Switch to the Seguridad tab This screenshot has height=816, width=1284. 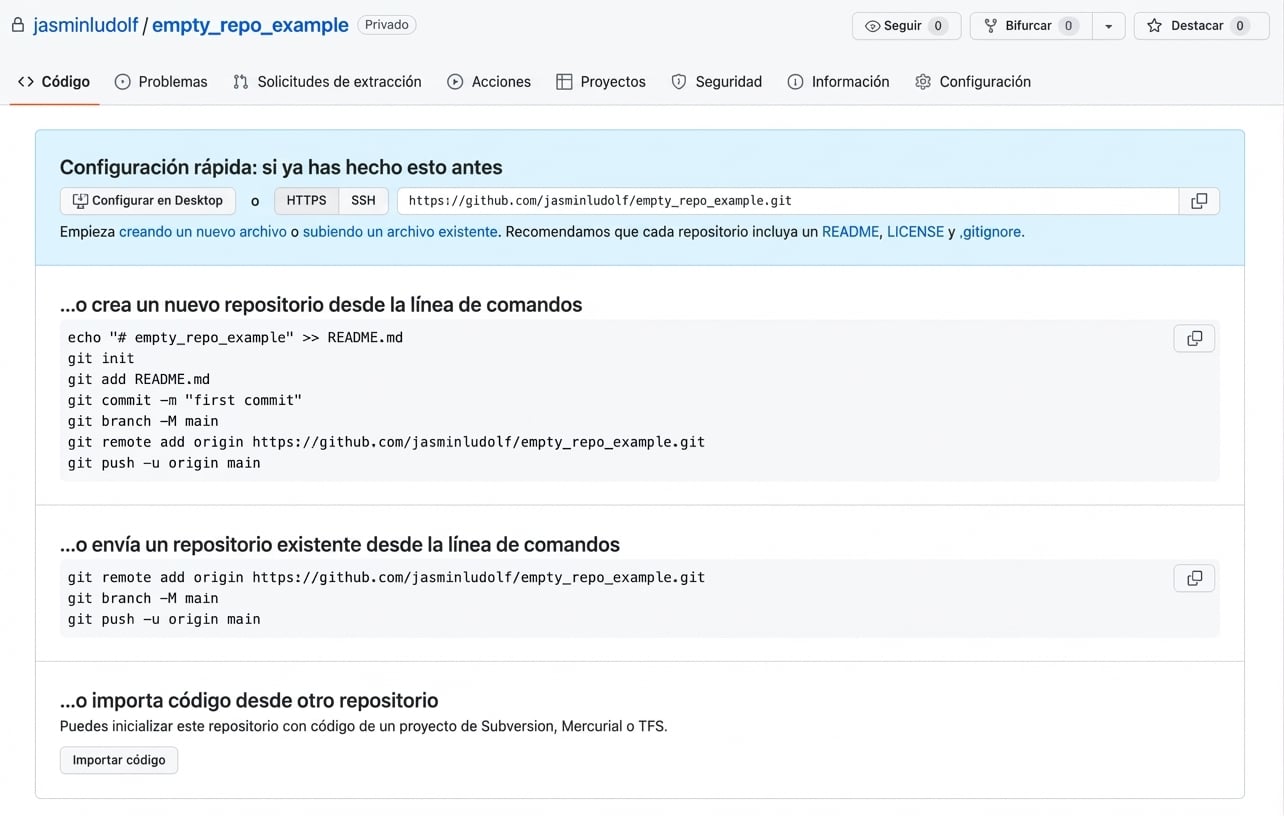tap(716, 82)
